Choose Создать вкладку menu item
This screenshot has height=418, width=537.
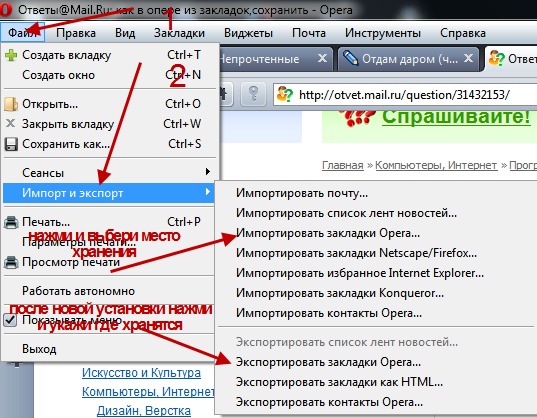[110, 55]
